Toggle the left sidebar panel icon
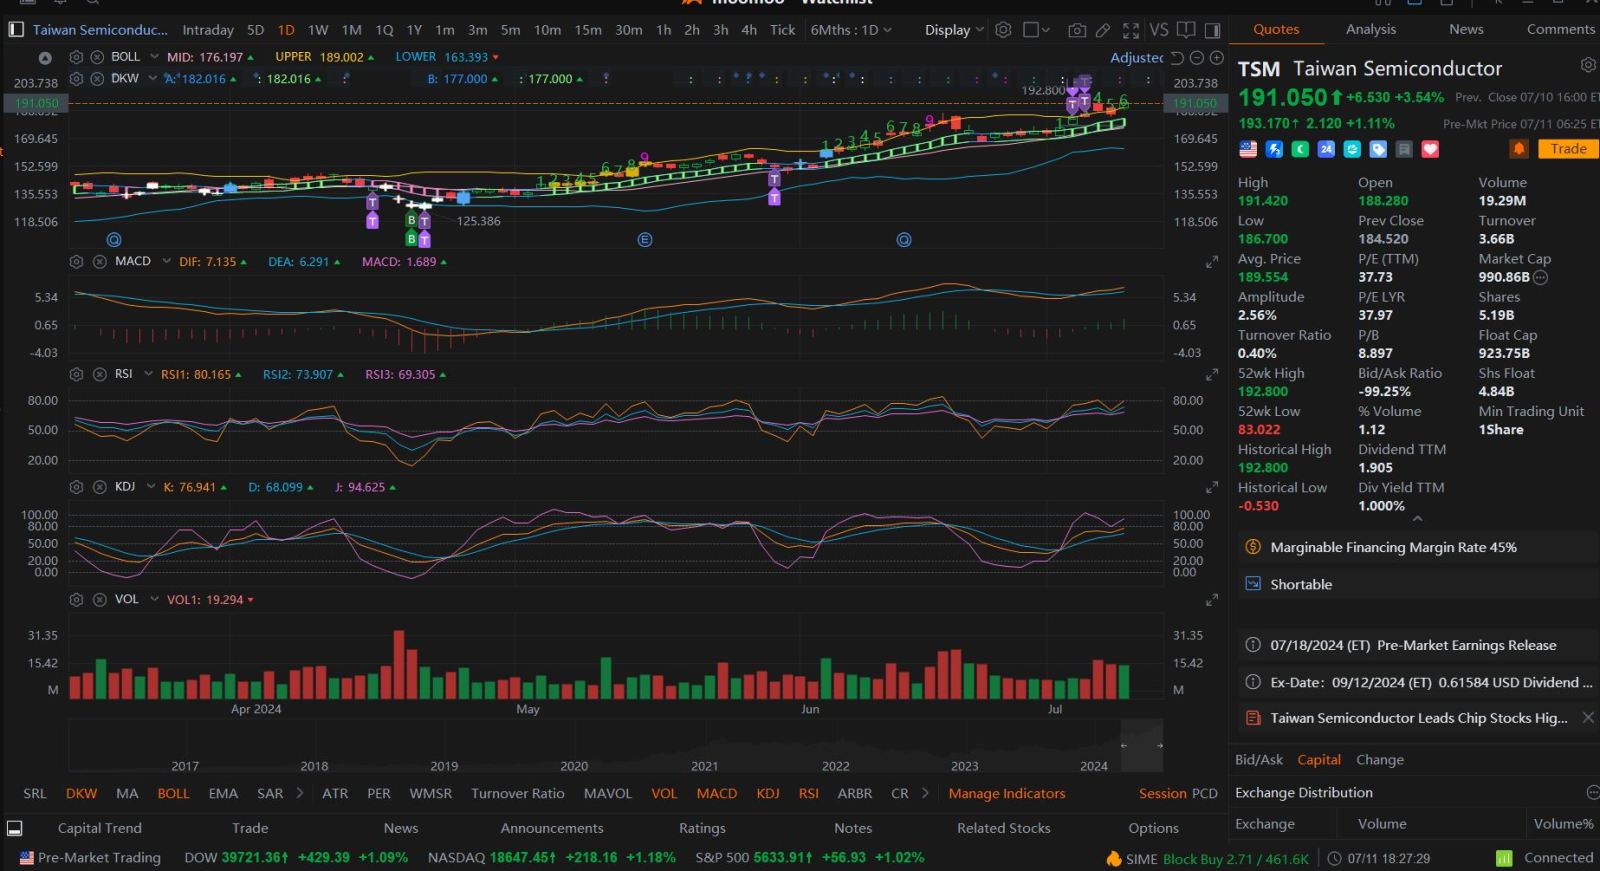Image resolution: width=1600 pixels, height=871 pixels. pyautogui.click(x=15, y=30)
